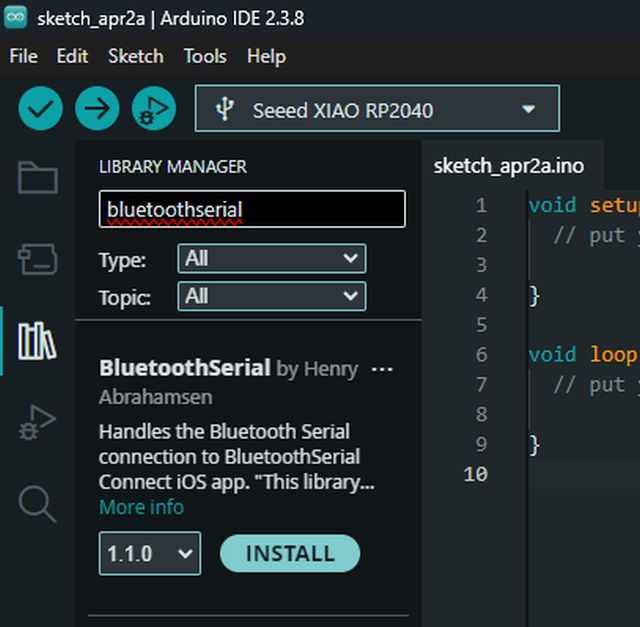Expand the 1.1.0 version dropdown

(x=150, y=553)
